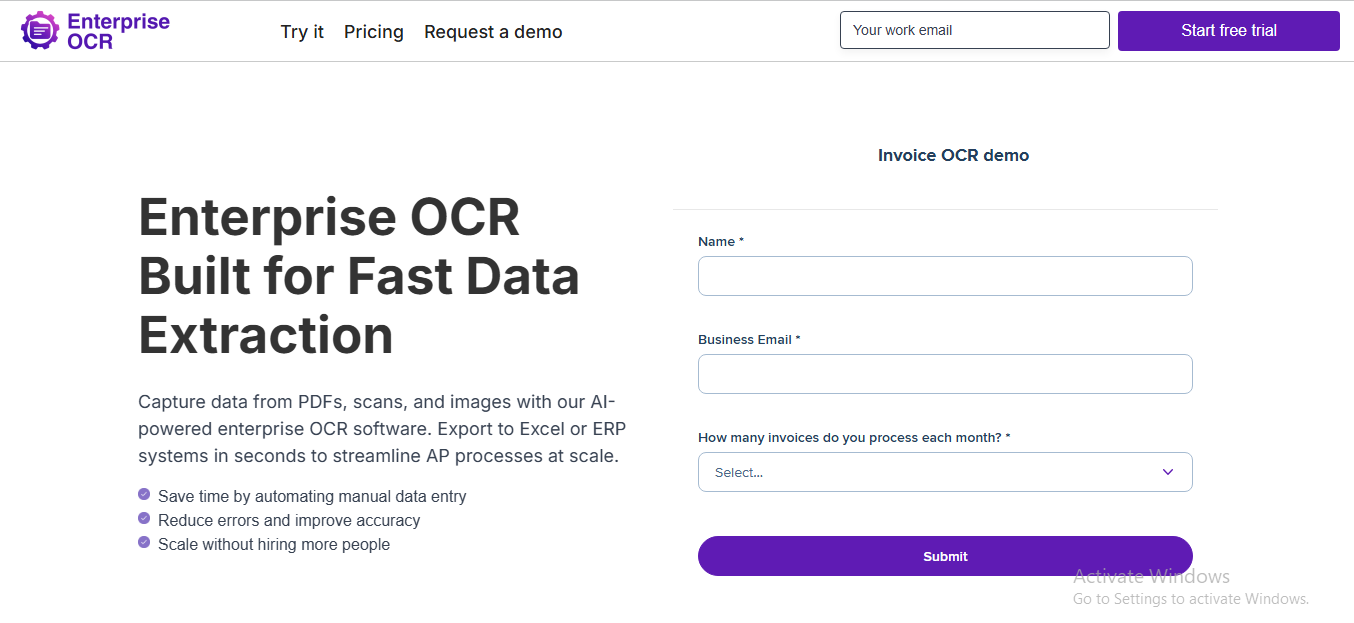Click into the Name input field
The width and height of the screenshot is (1354, 623).
pos(945,276)
